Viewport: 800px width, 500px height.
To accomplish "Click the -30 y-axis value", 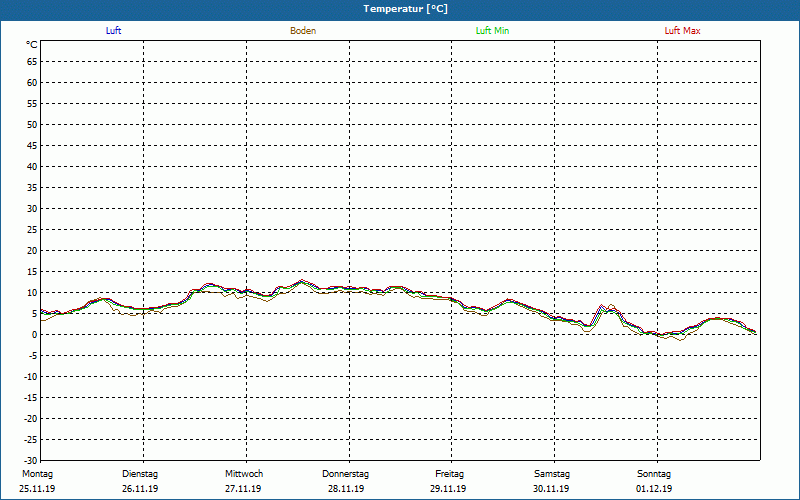I will coord(31,461).
